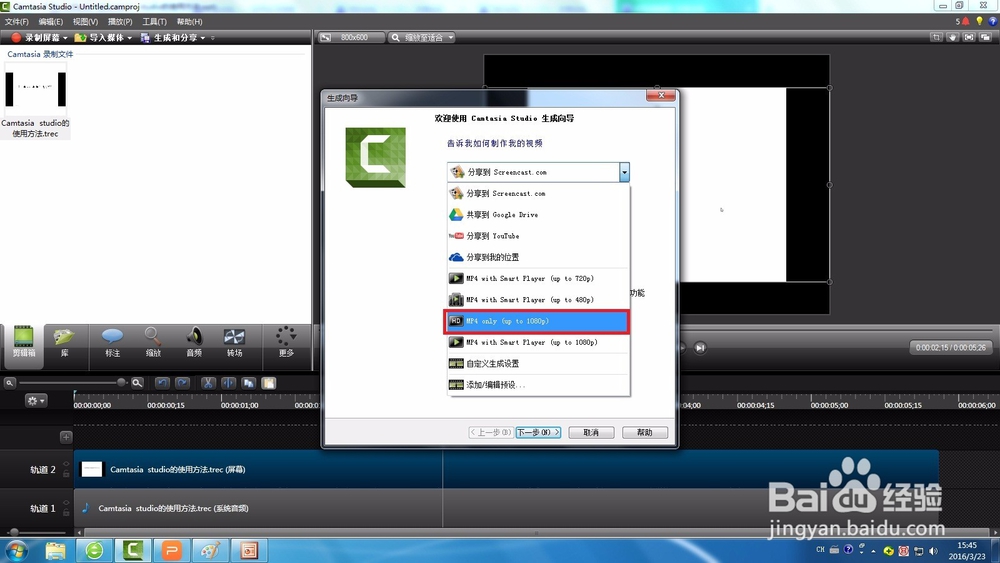
Task: Copy selected timeline media
Action: coord(249,383)
